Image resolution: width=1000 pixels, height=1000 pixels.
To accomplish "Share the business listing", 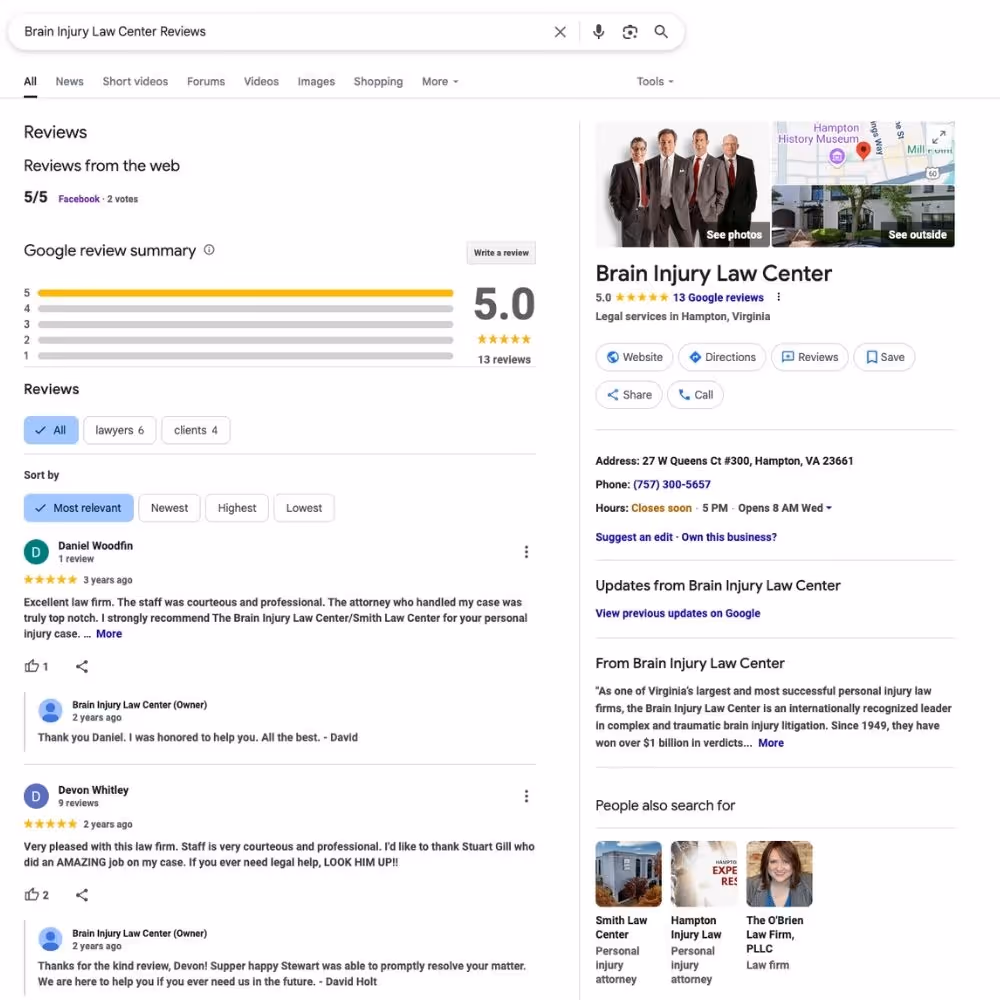I will pyautogui.click(x=629, y=395).
